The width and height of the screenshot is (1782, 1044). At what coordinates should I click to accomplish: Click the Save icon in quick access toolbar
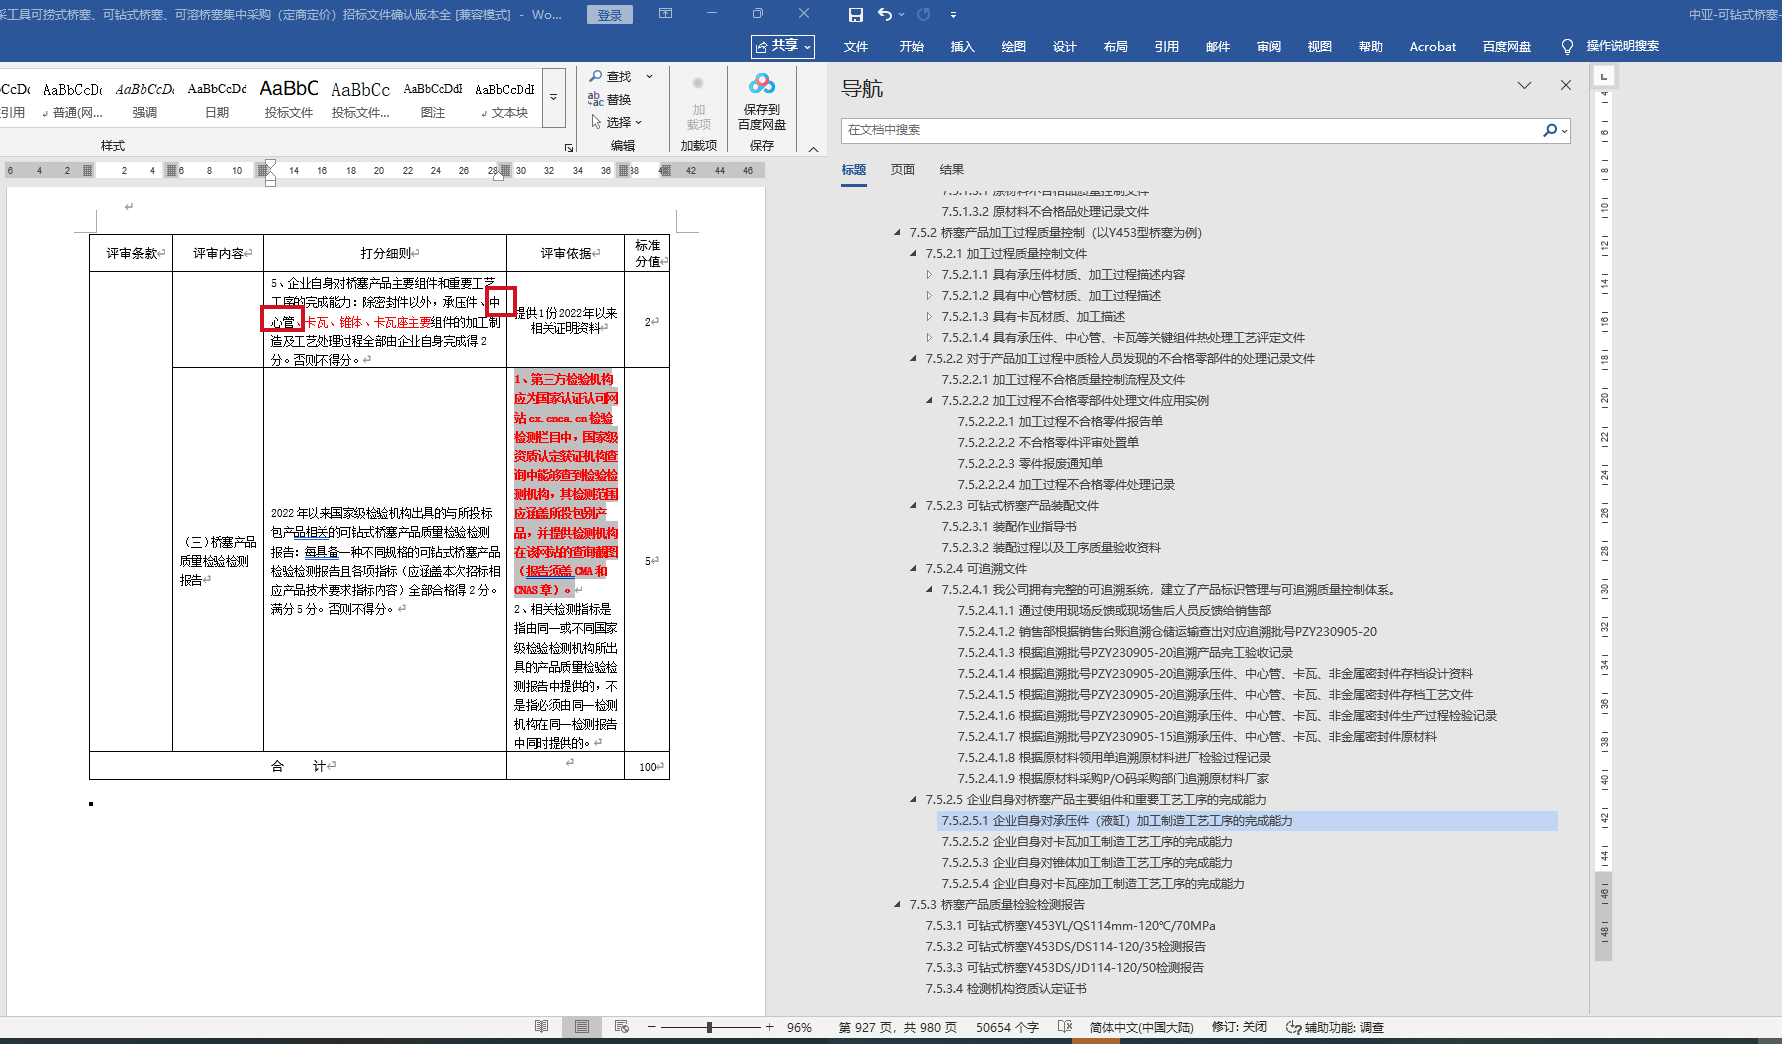(855, 15)
